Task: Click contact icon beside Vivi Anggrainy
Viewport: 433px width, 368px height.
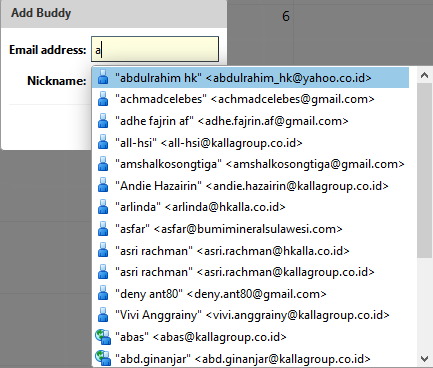Action: 103,315
